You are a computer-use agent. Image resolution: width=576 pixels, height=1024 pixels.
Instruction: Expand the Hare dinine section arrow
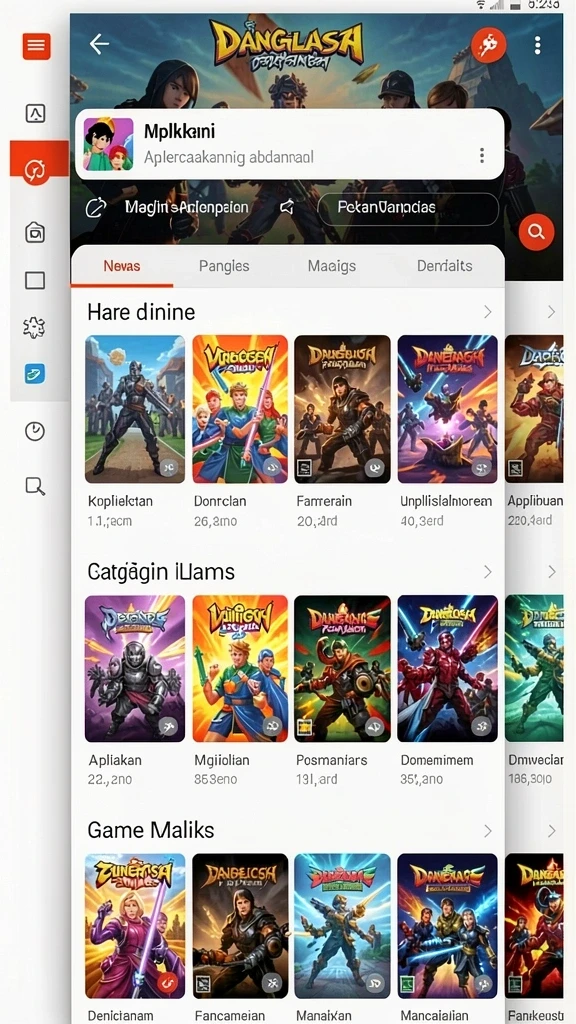487,312
